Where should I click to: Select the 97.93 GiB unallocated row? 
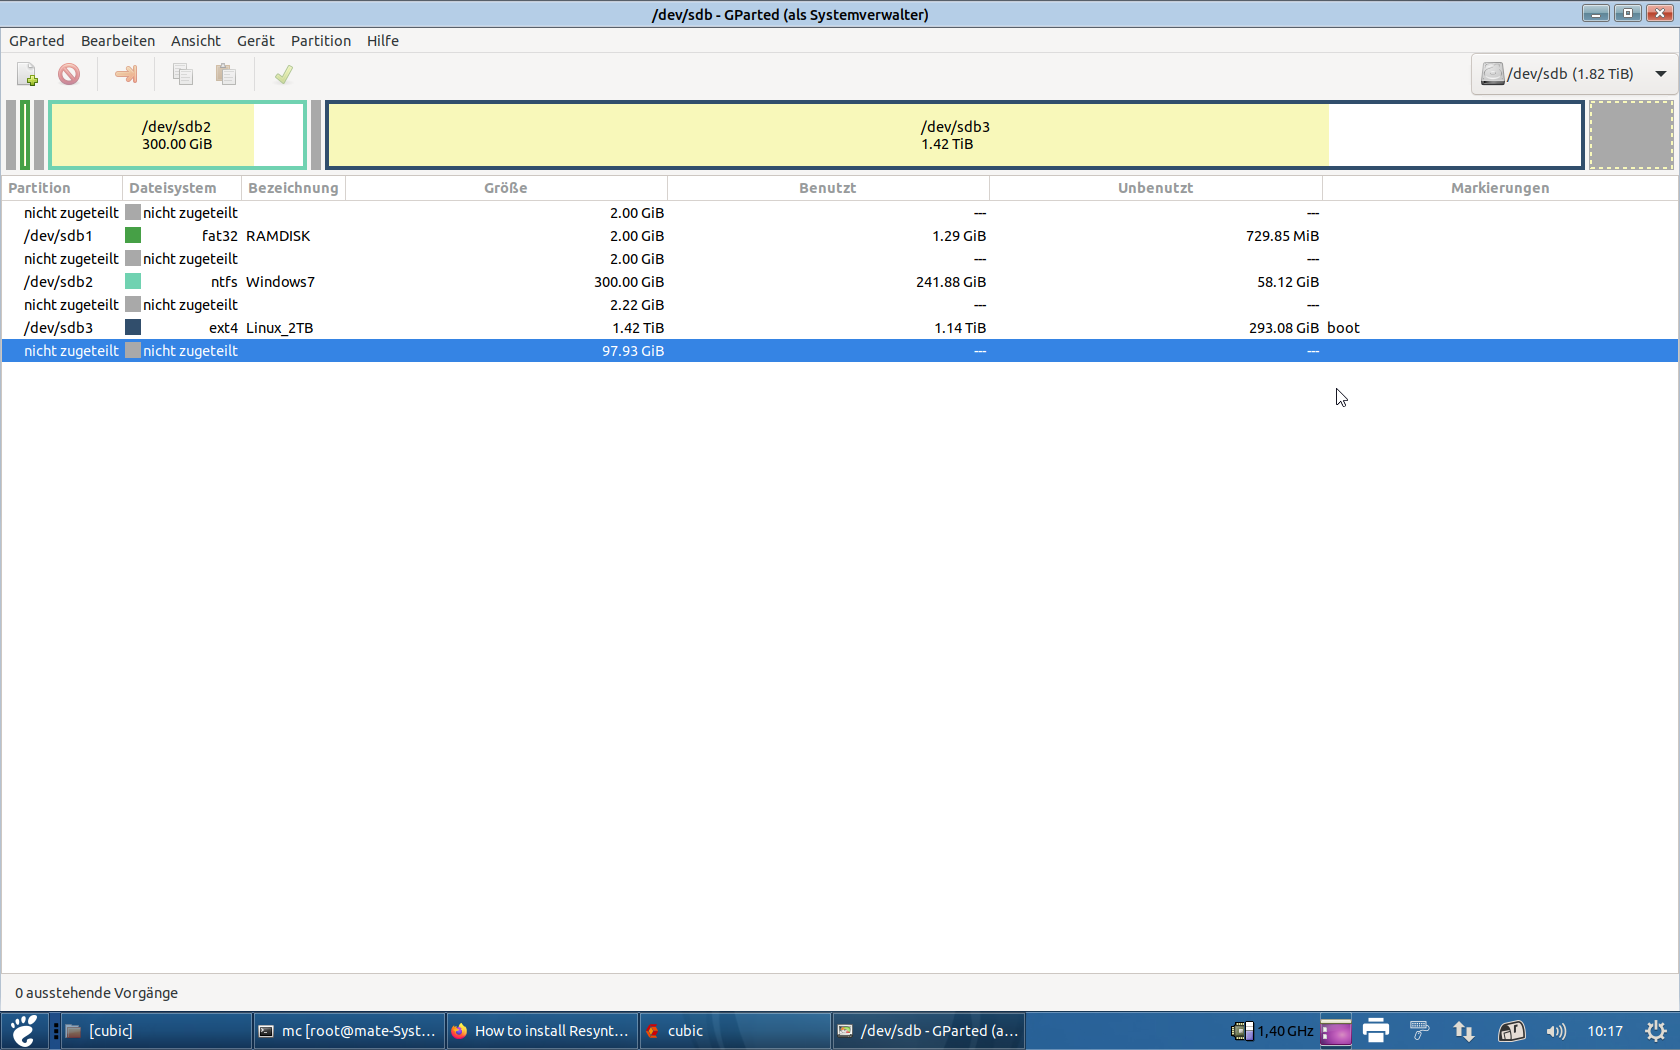click(x=840, y=351)
